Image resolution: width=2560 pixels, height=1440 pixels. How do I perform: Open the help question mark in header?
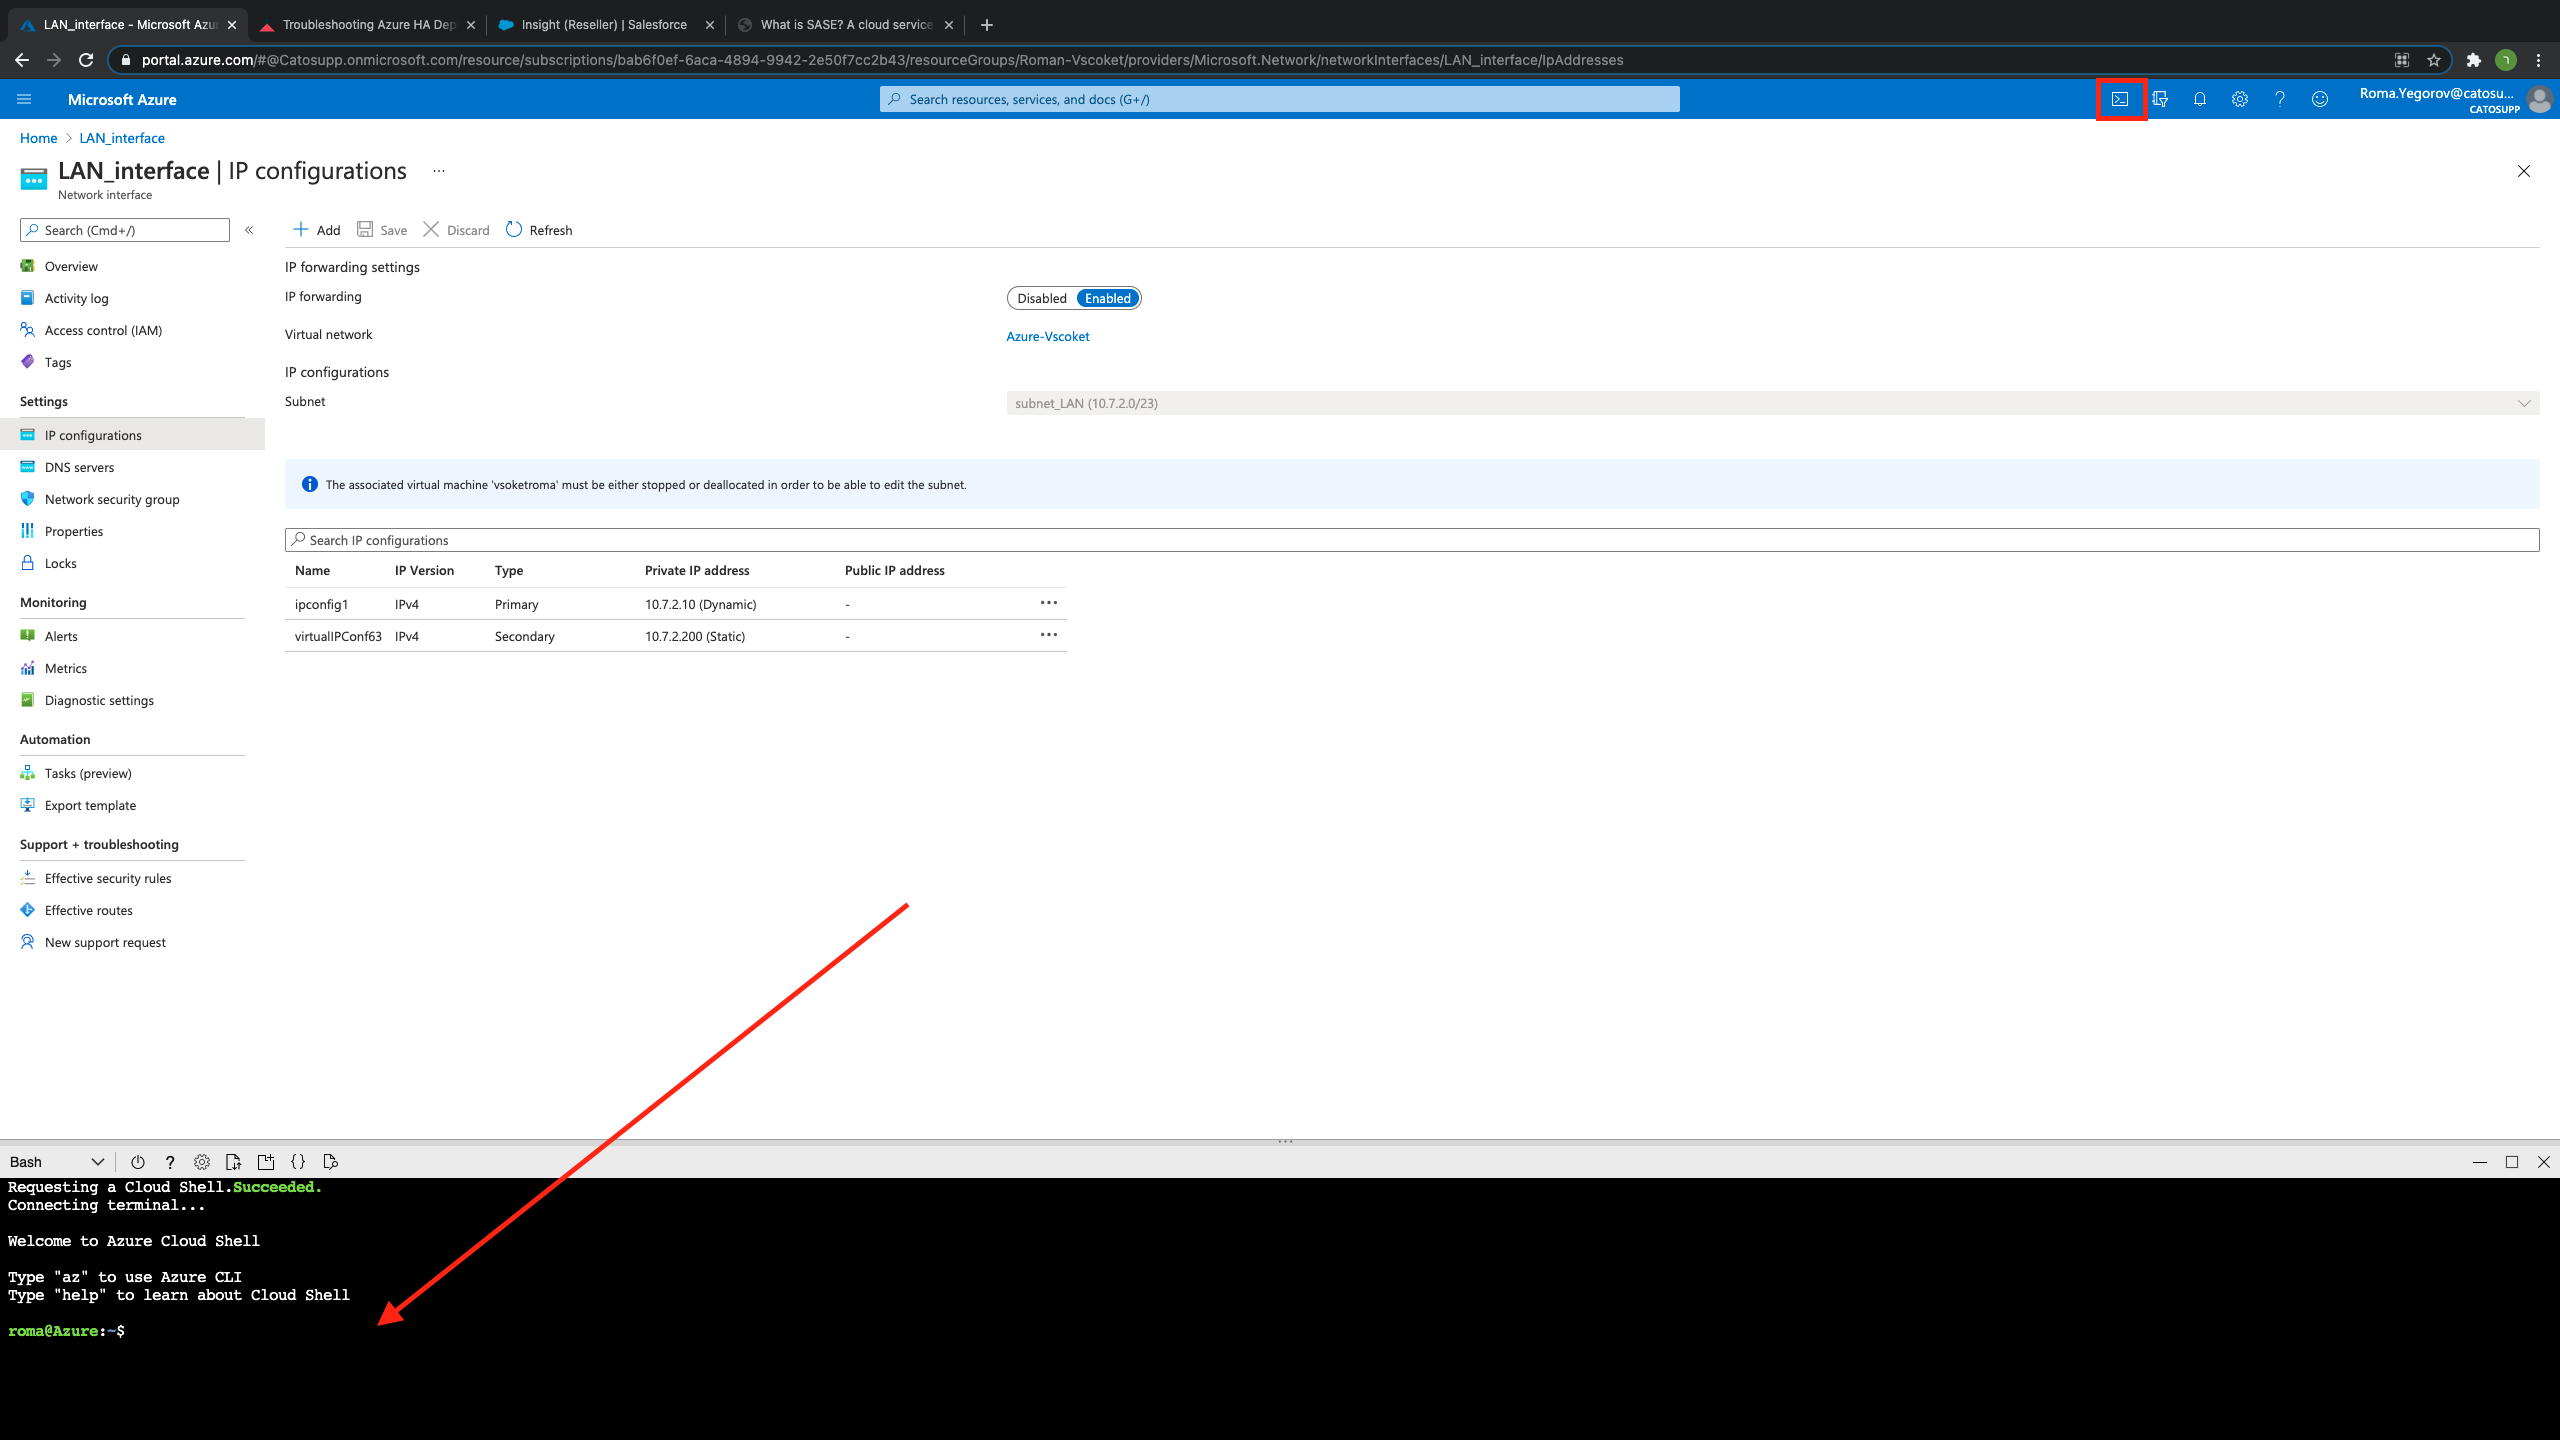(x=2280, y=99)
